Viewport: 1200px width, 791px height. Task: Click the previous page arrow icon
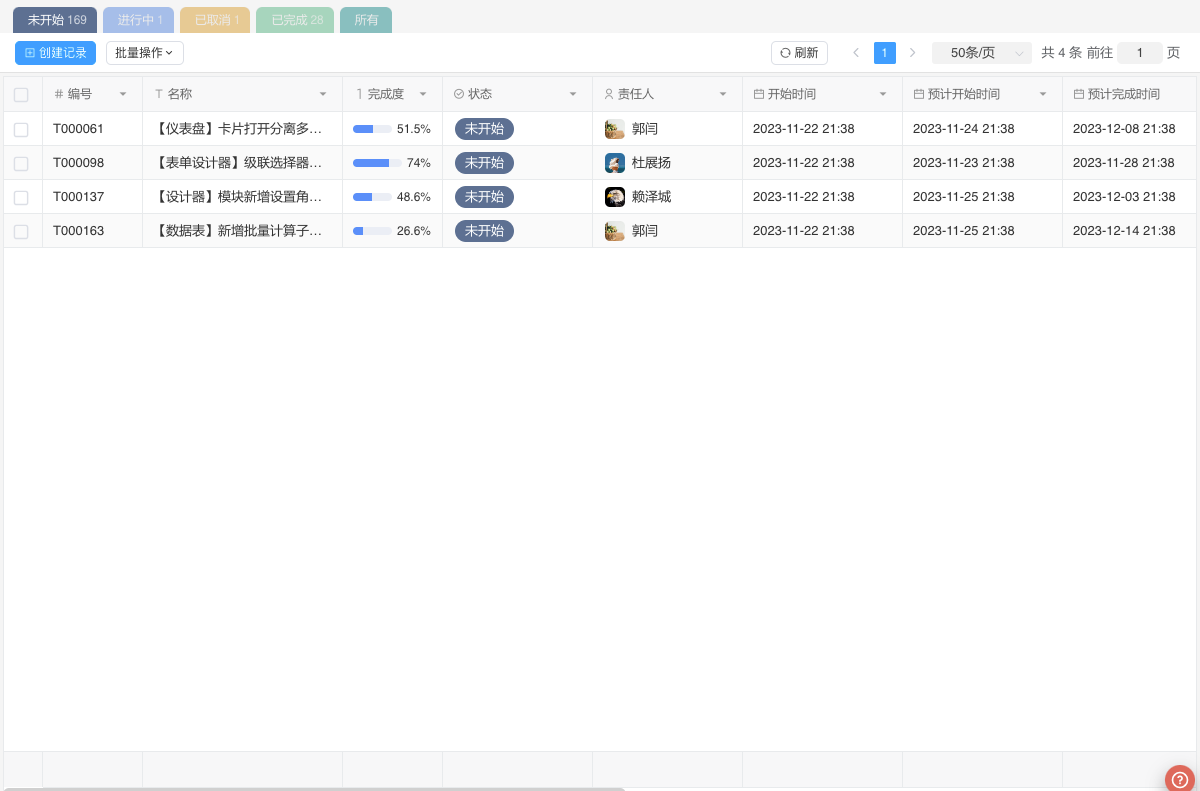(x=856, y=53)
